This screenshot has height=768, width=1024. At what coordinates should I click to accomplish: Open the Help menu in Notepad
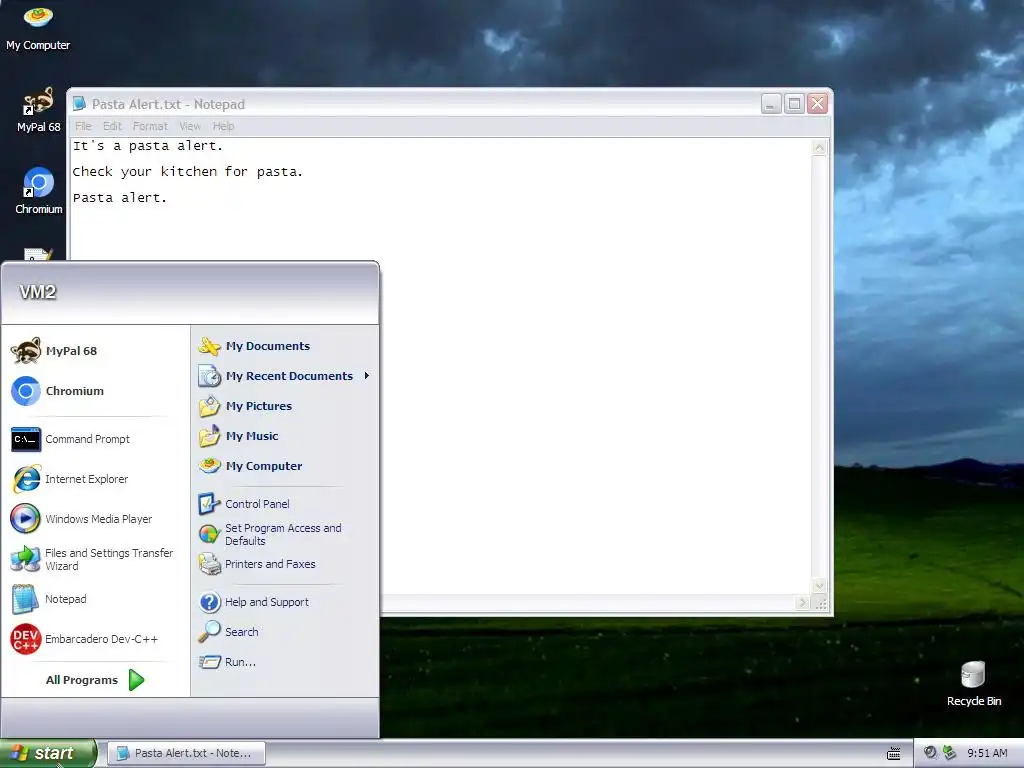[x=223, y=126]
